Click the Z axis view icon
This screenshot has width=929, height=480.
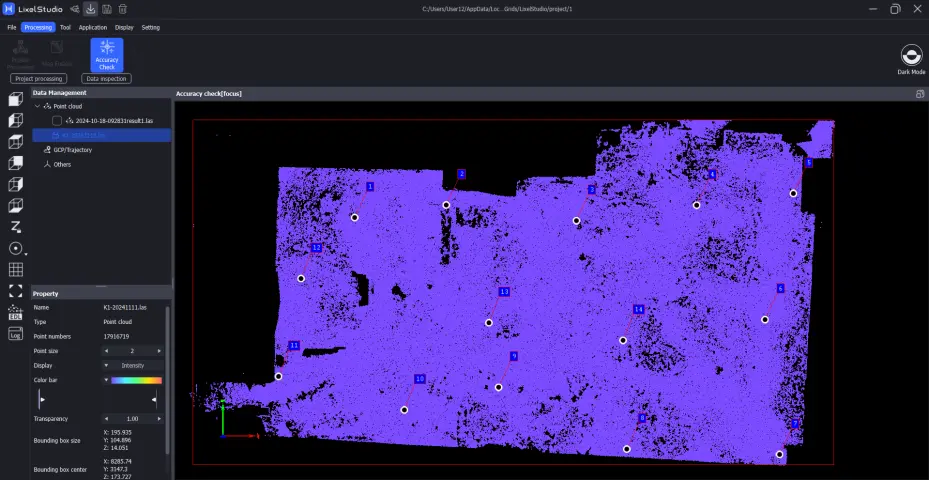click(x=15, y=227)
